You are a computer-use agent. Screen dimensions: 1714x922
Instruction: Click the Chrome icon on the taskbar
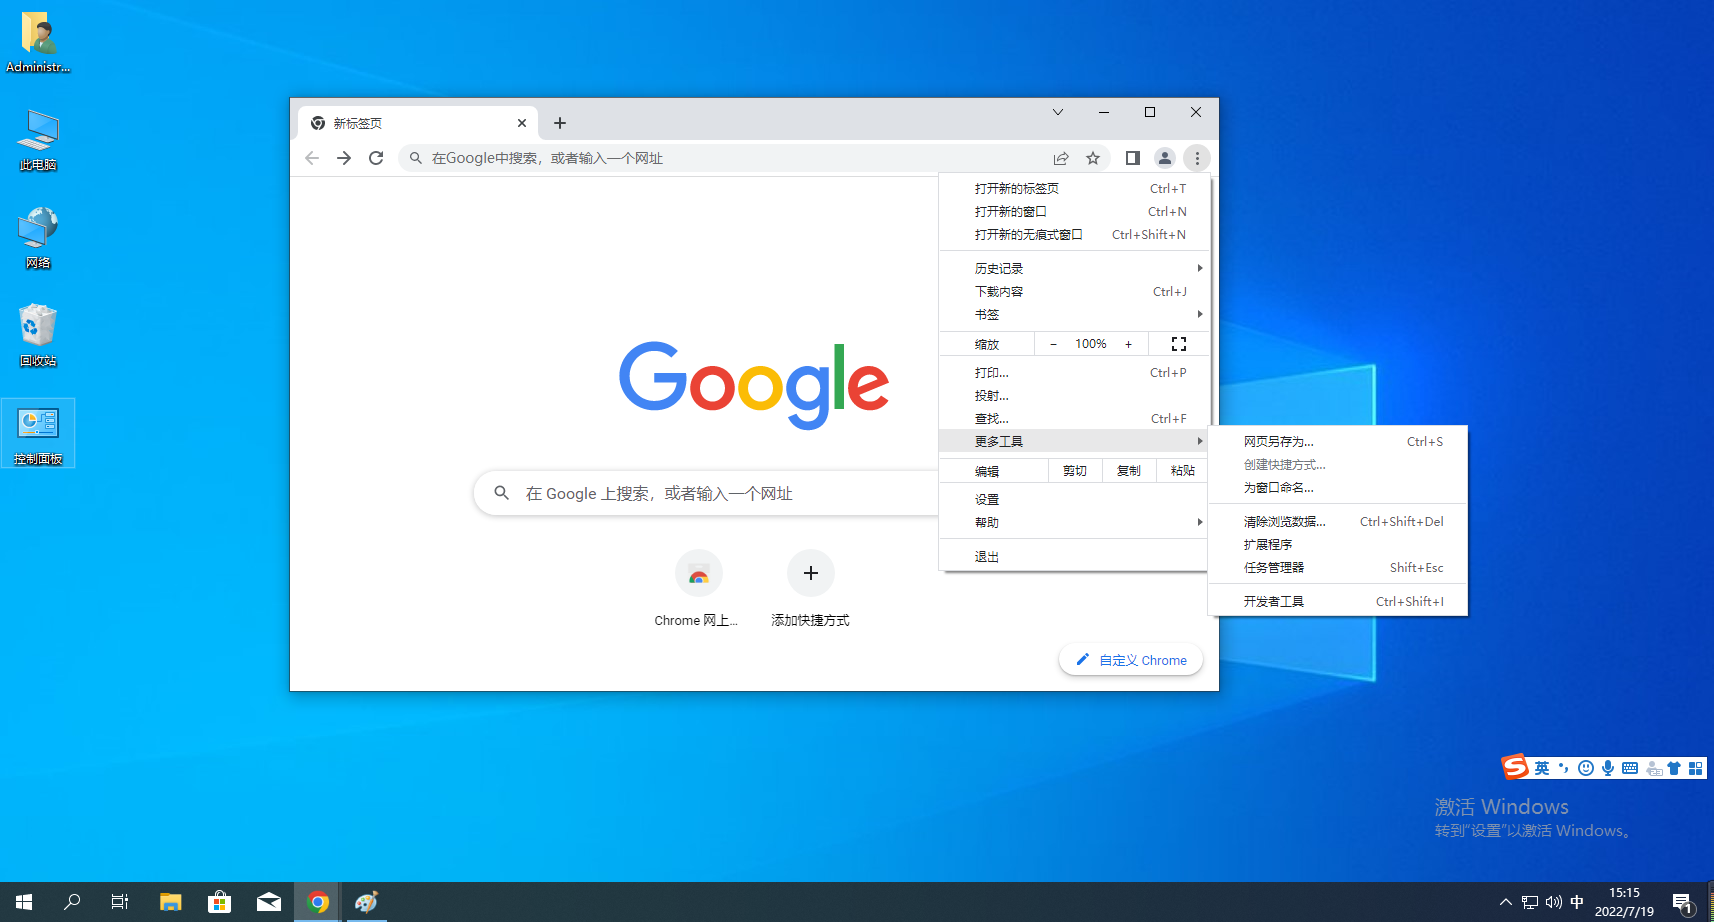pos(318,902)
